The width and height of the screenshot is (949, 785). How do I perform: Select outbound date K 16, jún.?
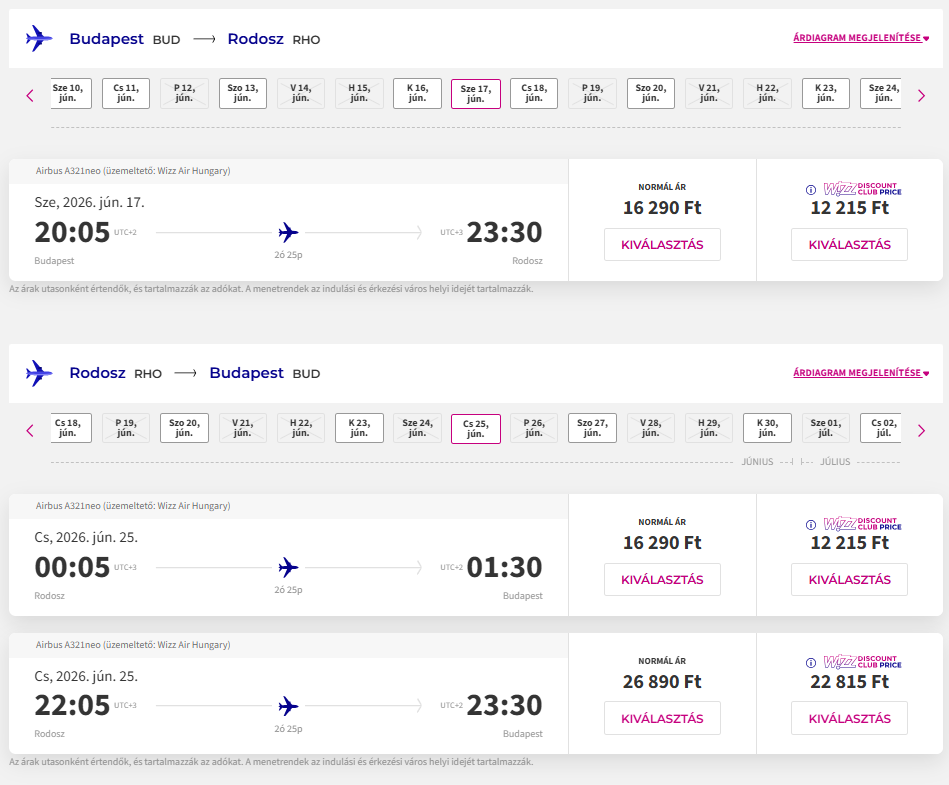pyautogui.click(x=417, y=93)
